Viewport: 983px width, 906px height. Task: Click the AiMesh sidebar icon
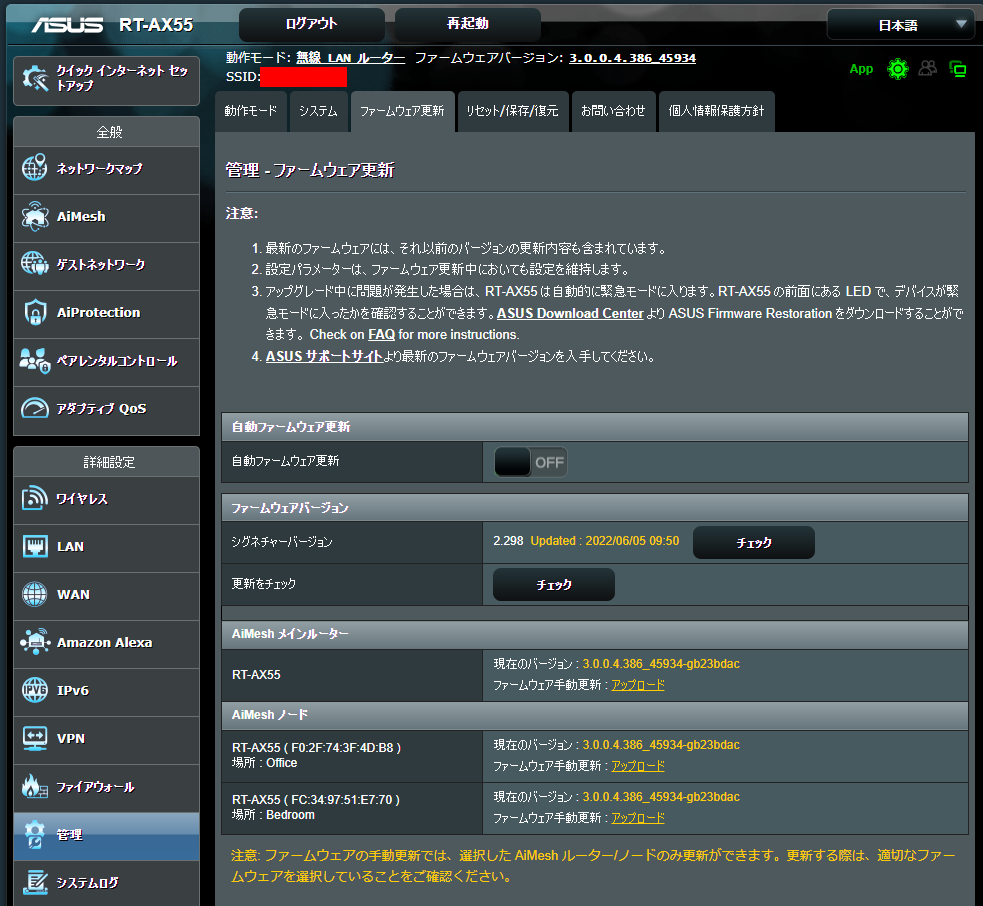point(34,216)
